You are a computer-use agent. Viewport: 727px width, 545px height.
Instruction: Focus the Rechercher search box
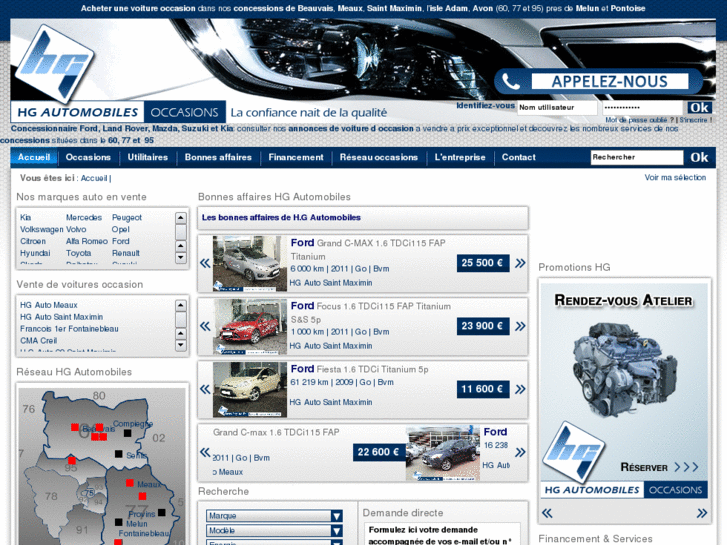[x=637, y=157]
